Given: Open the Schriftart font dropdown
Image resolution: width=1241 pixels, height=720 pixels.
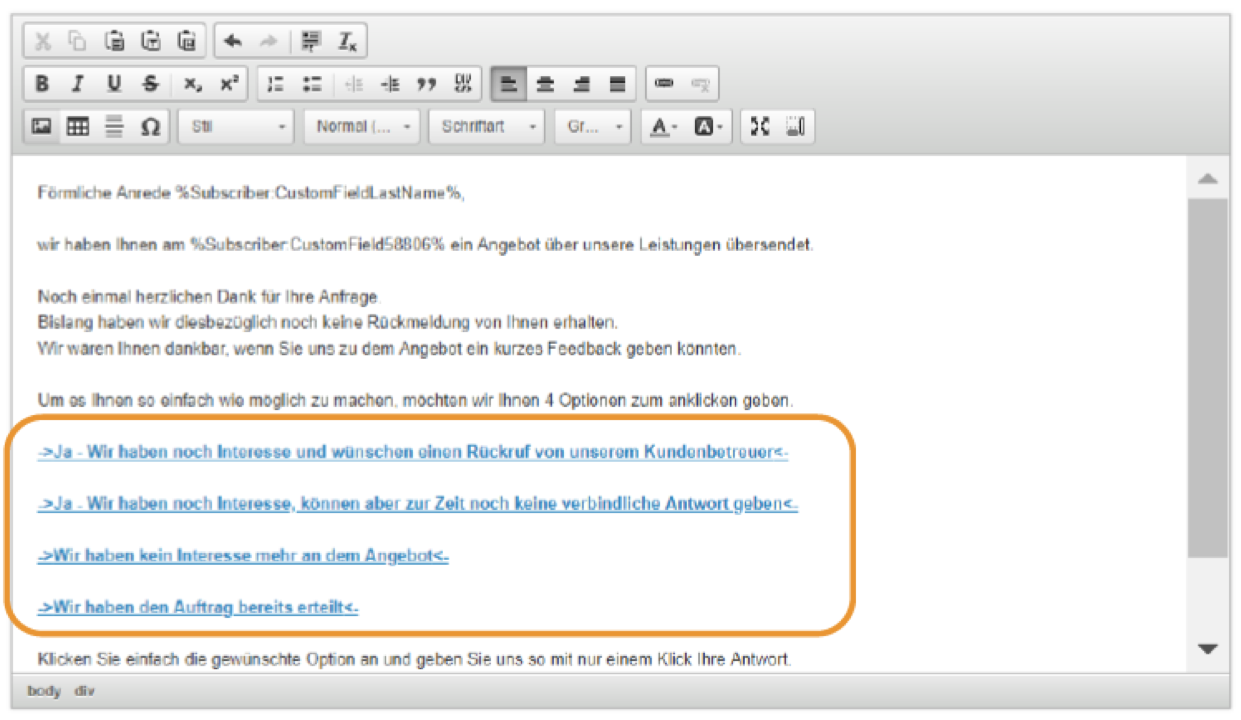Looking at the screenshot, I should [x=486, y=127].
